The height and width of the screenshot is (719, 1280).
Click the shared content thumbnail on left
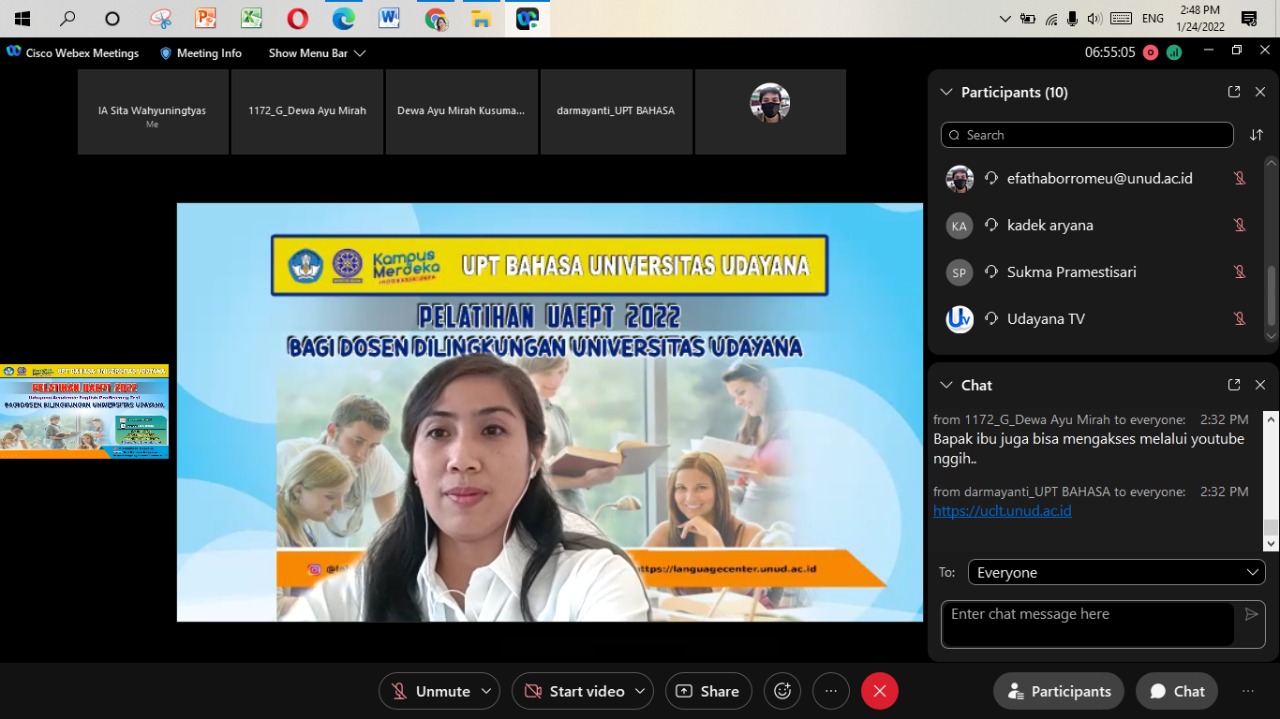click(84, 411)
